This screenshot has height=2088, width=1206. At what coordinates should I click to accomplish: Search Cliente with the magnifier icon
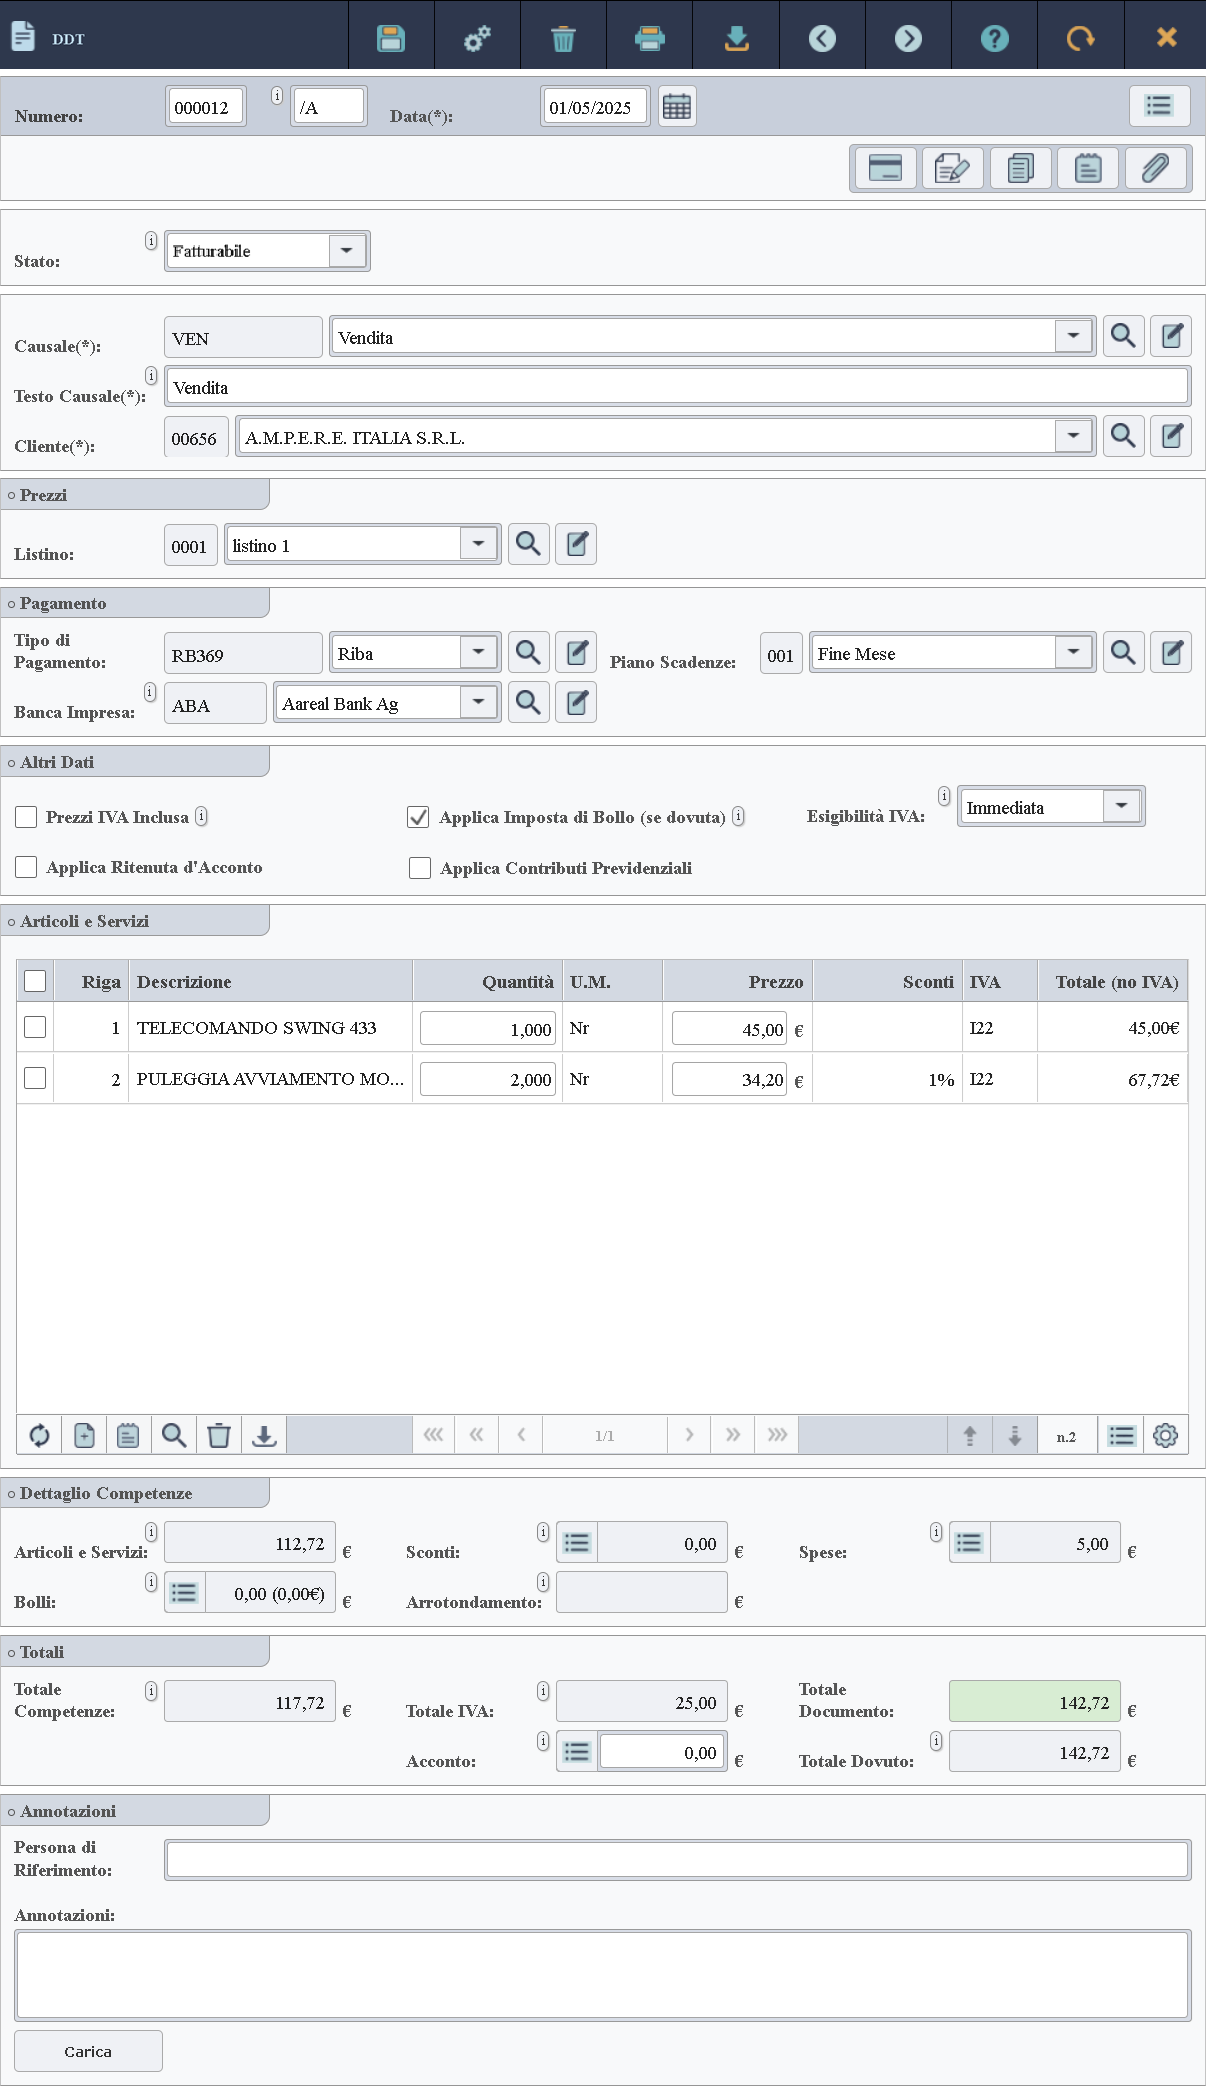pyautogui.click(x=1123, y=436)
